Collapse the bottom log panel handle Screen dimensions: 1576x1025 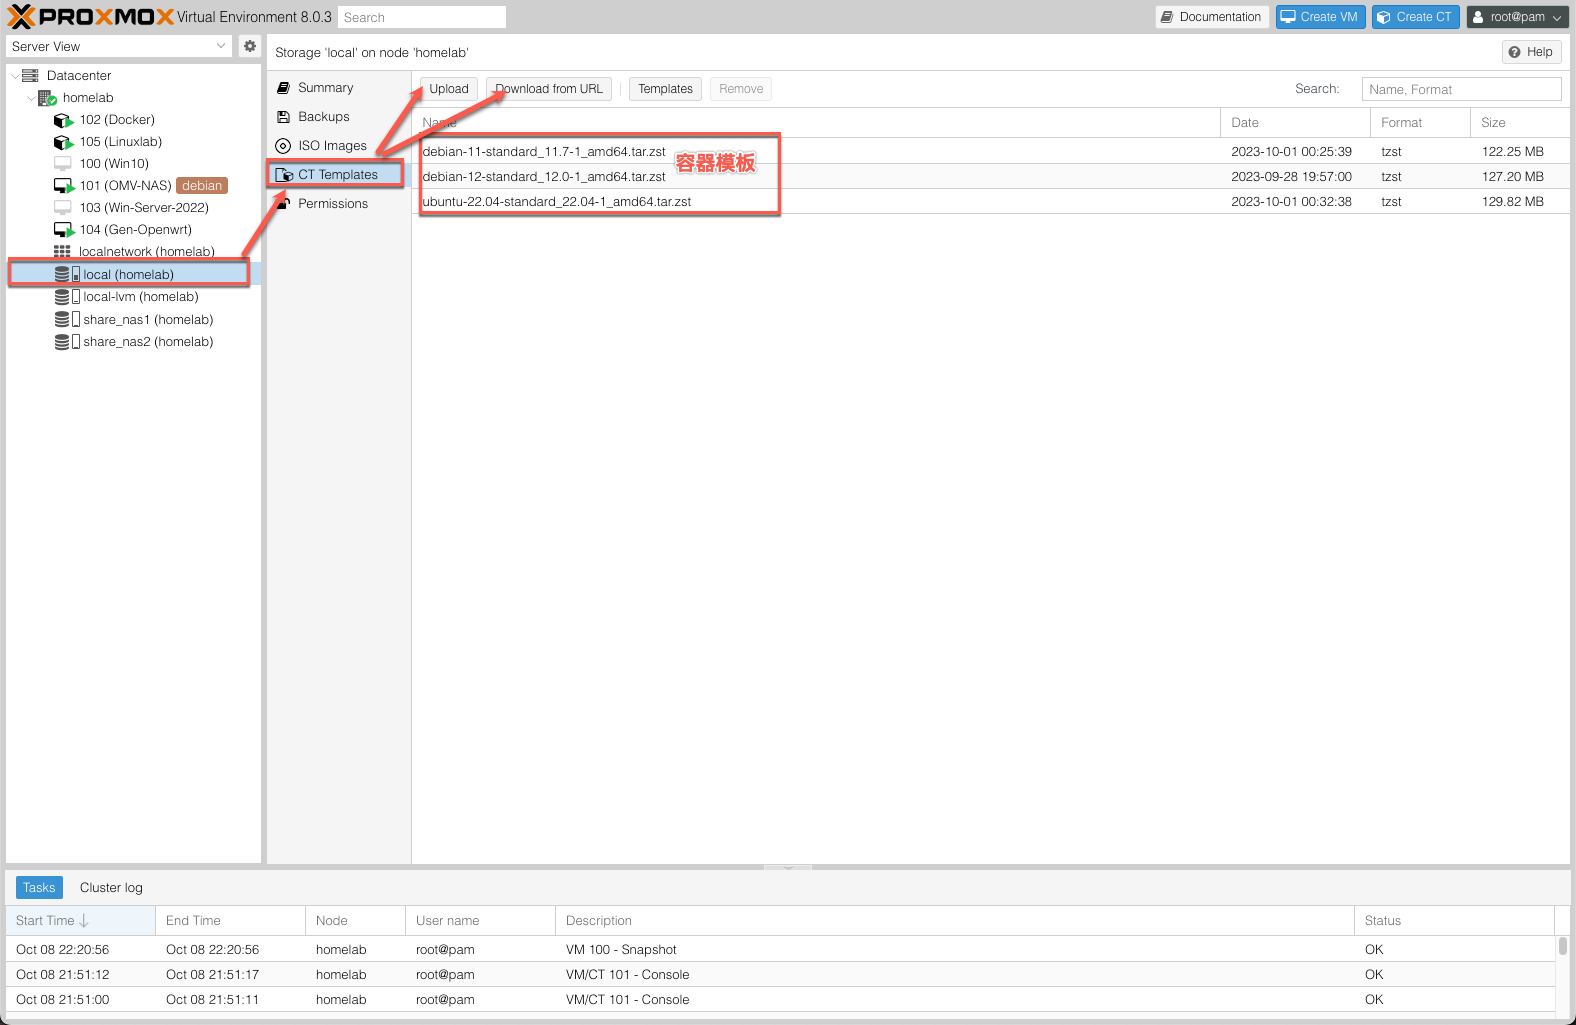click(x=788, y=867)
